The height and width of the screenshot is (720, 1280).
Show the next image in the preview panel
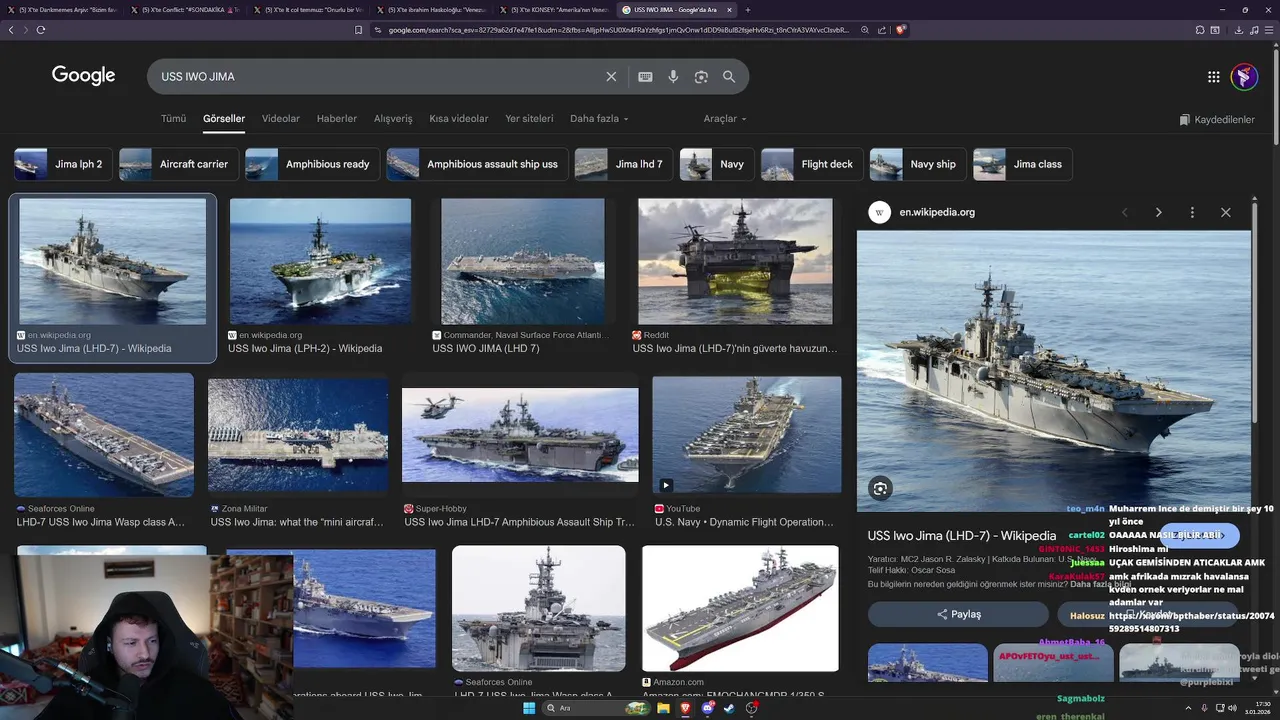click(1158, 212)
